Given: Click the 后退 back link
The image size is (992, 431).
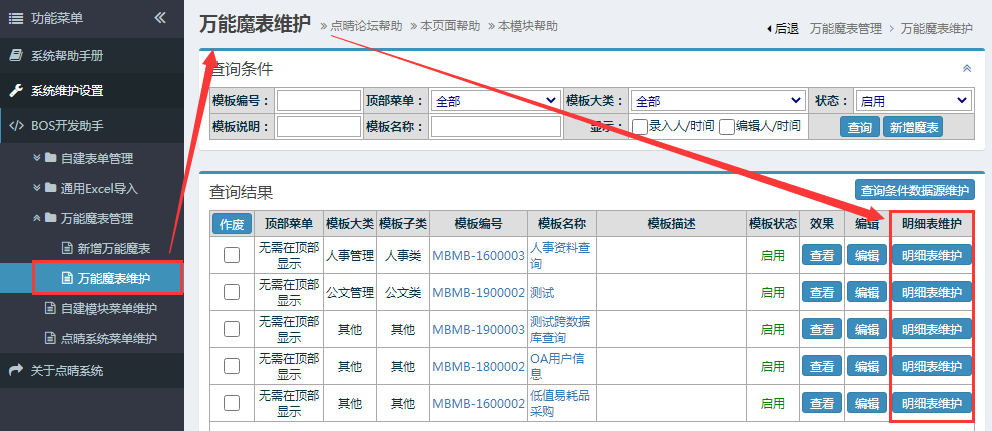Looking at the screenshot, I should [x=781, y=29].
